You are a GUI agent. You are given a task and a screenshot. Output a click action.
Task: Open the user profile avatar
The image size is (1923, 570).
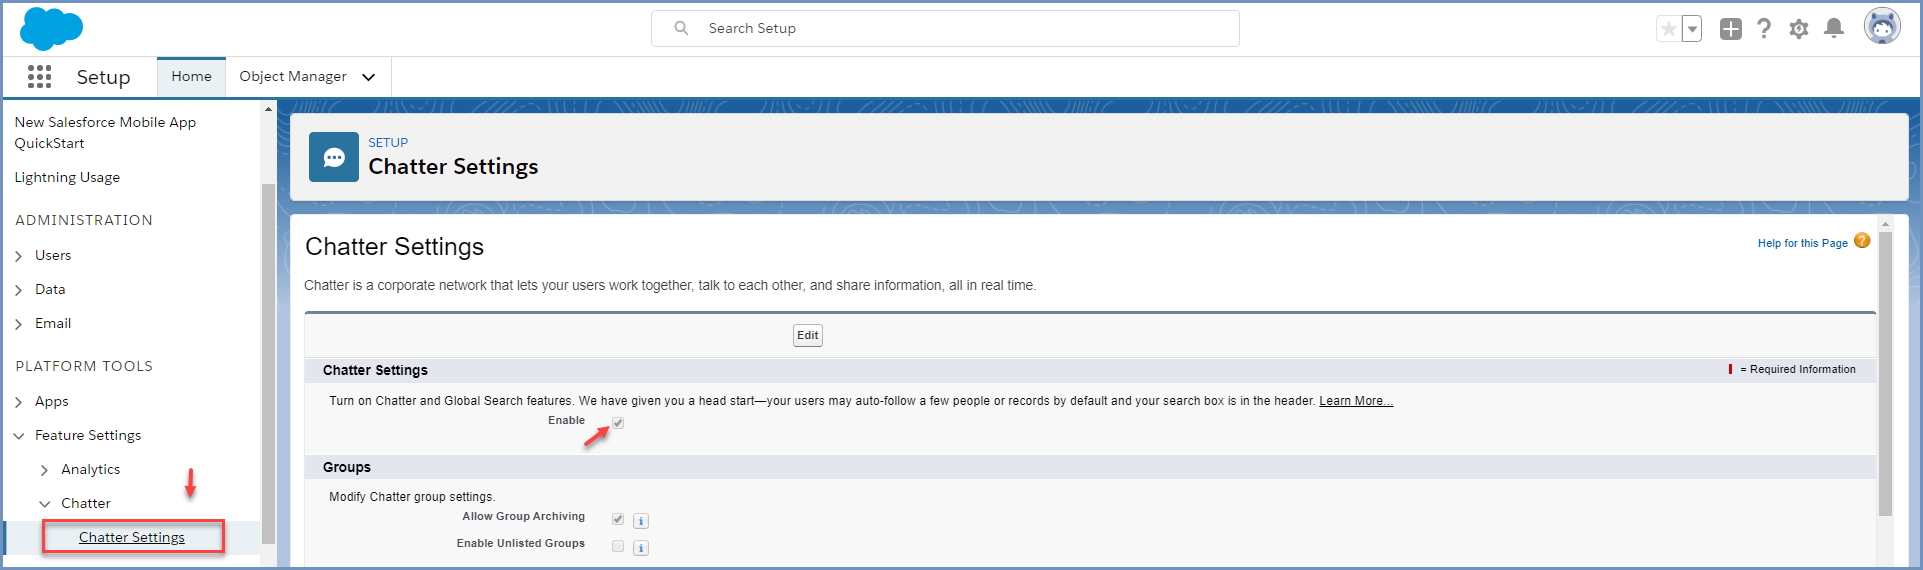coord(1882,27)
